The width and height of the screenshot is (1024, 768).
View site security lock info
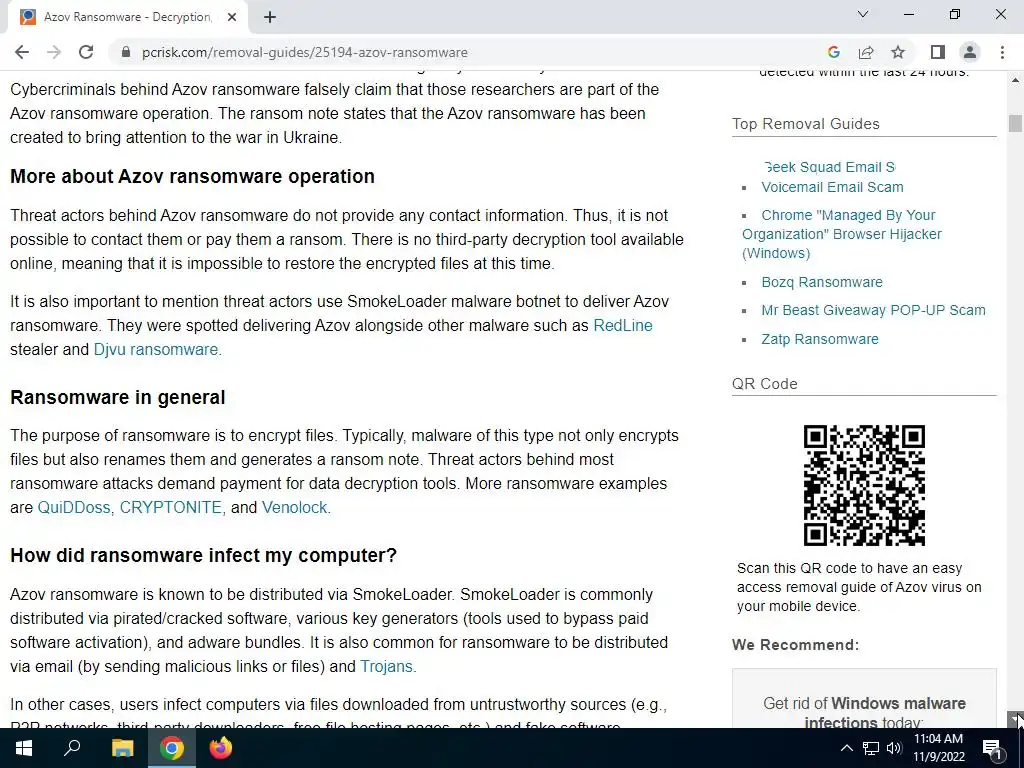point(126,52)
